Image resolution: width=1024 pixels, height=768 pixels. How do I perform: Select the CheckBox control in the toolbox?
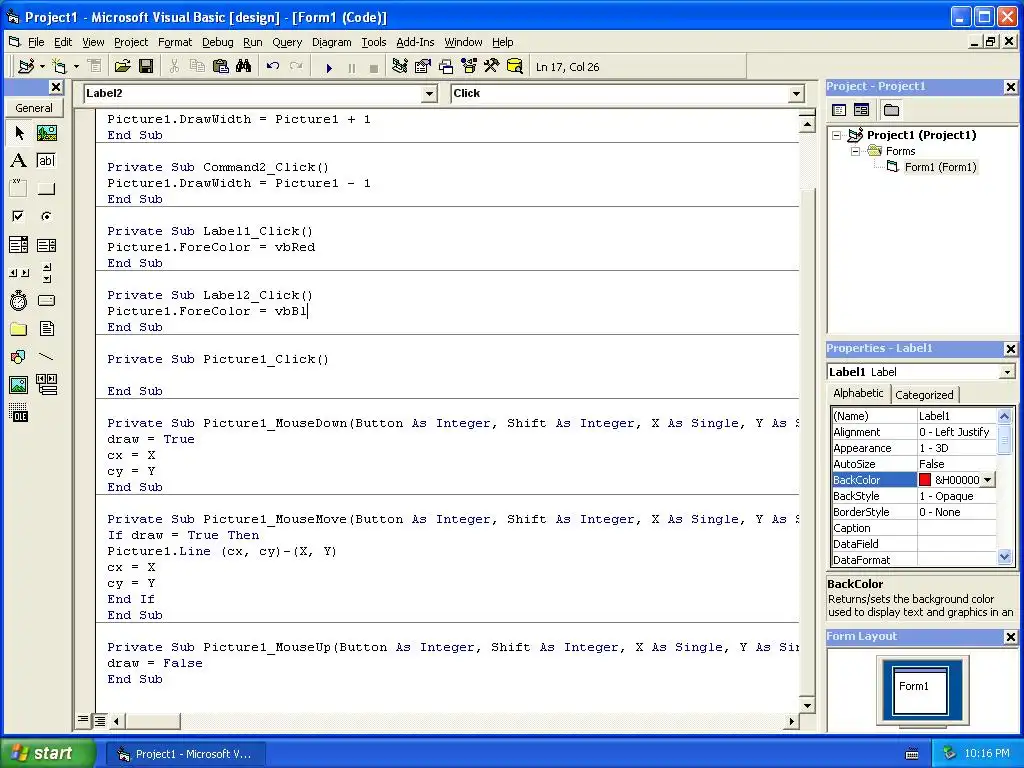19,216
